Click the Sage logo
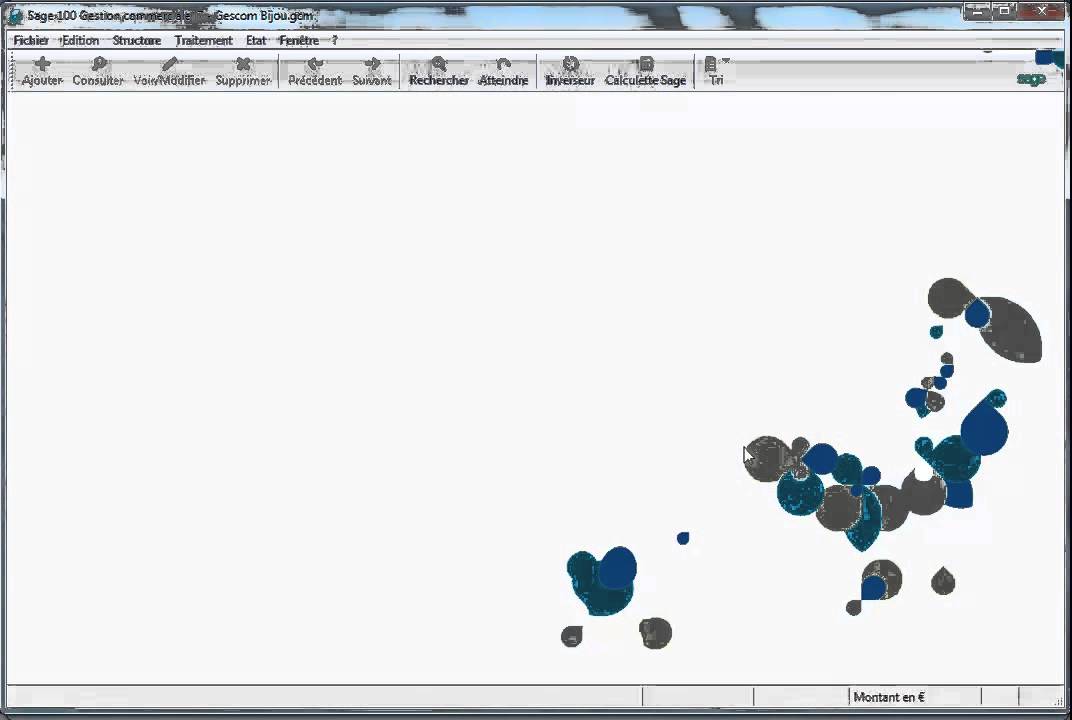 pos(1032,78)
